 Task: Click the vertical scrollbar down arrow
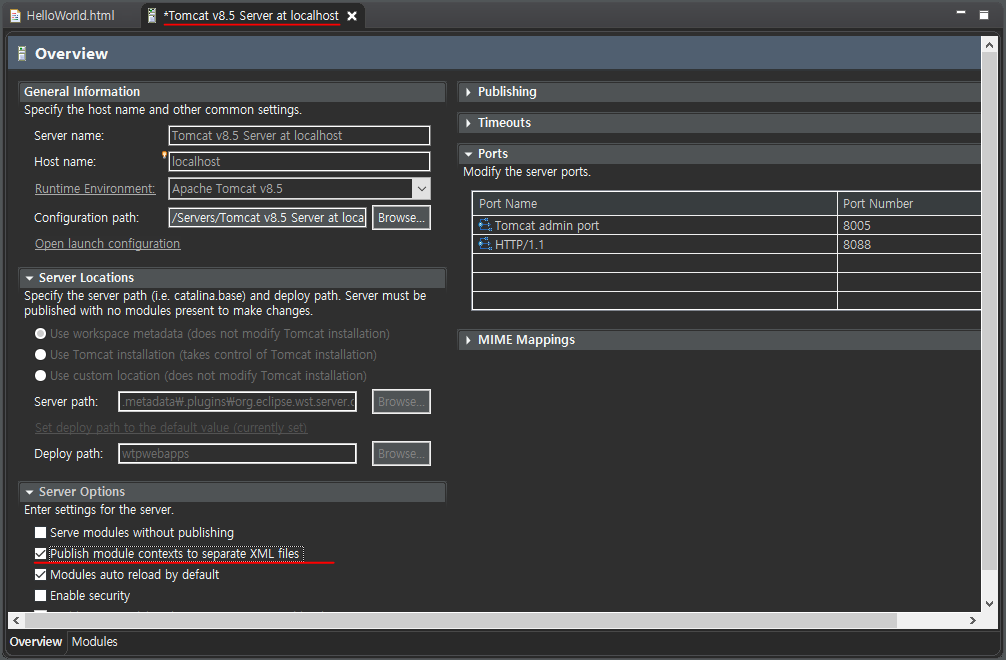pyautogui.click(x=989, y=604)
